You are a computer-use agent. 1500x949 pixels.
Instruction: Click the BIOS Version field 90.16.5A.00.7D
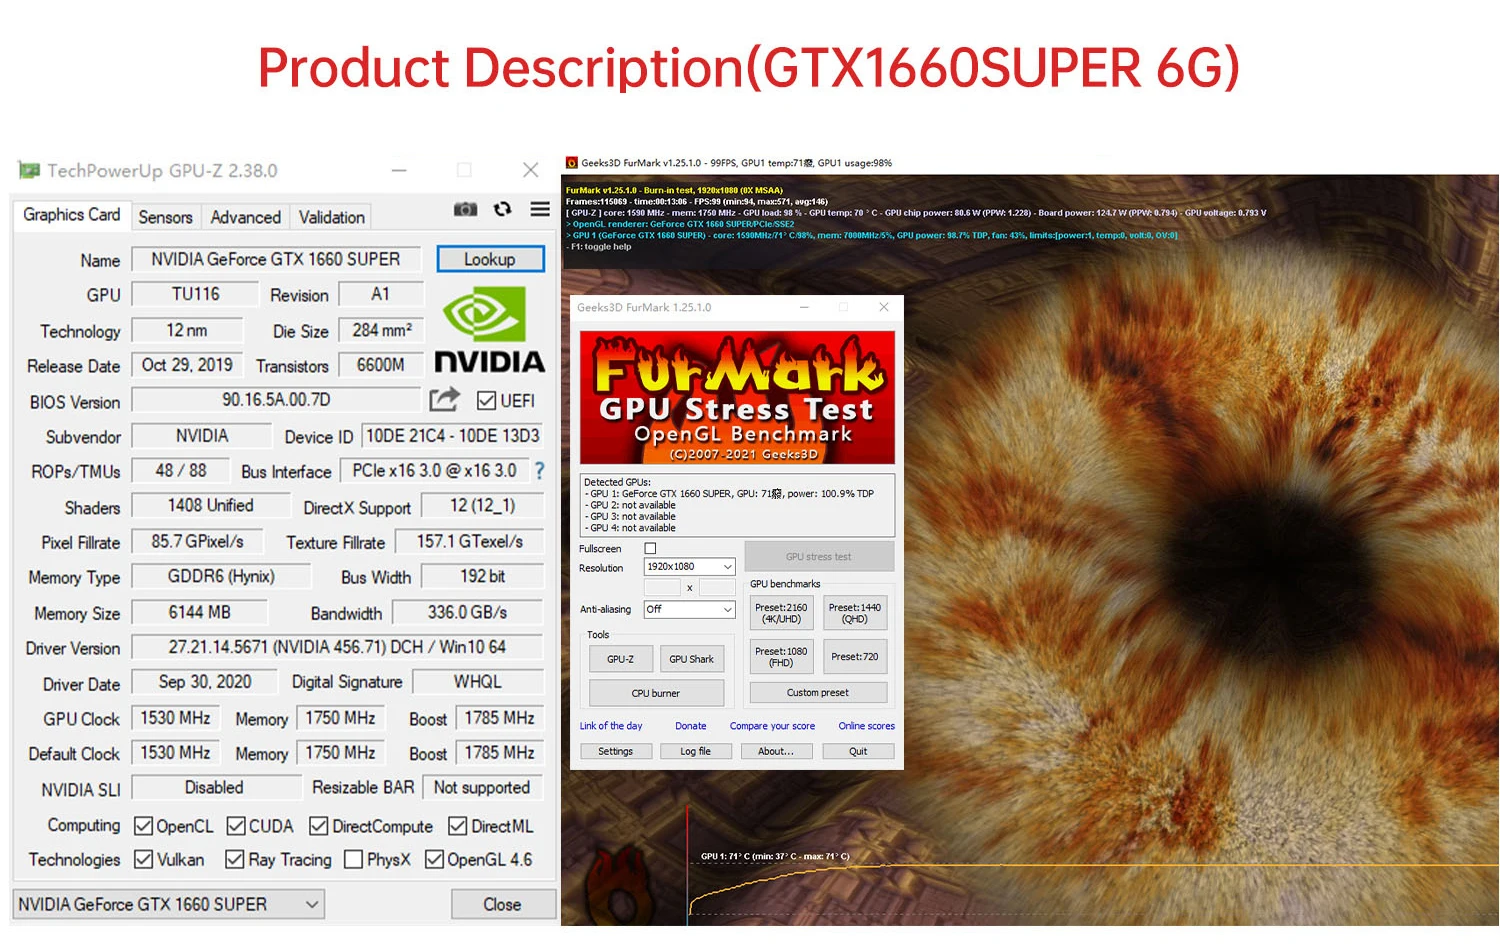point(276,400)
